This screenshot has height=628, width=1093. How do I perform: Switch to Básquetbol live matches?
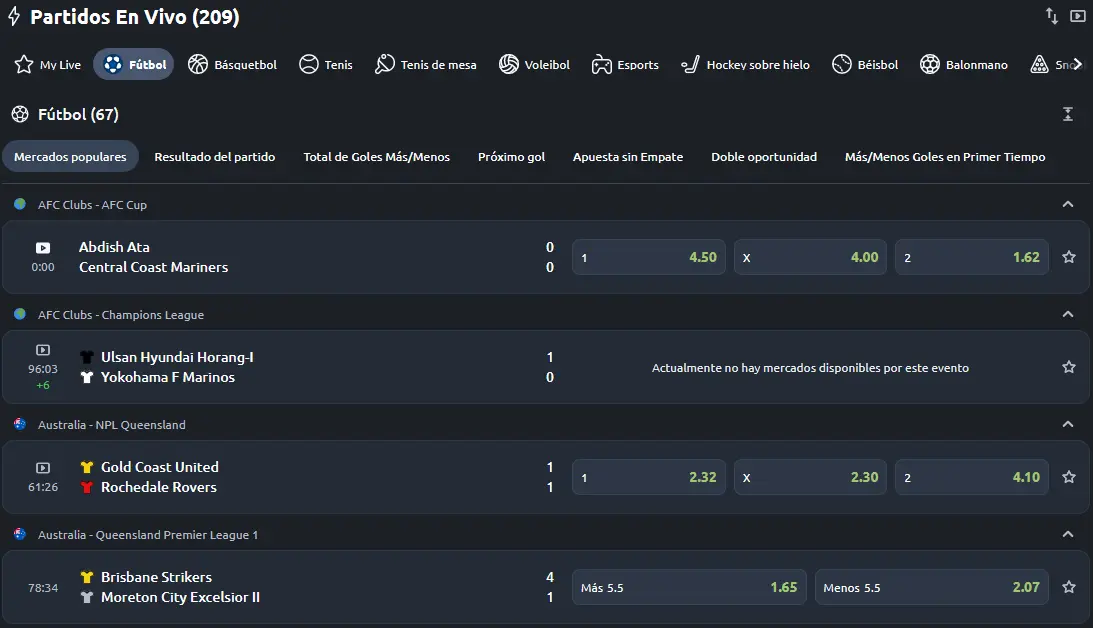coord(232,65)
